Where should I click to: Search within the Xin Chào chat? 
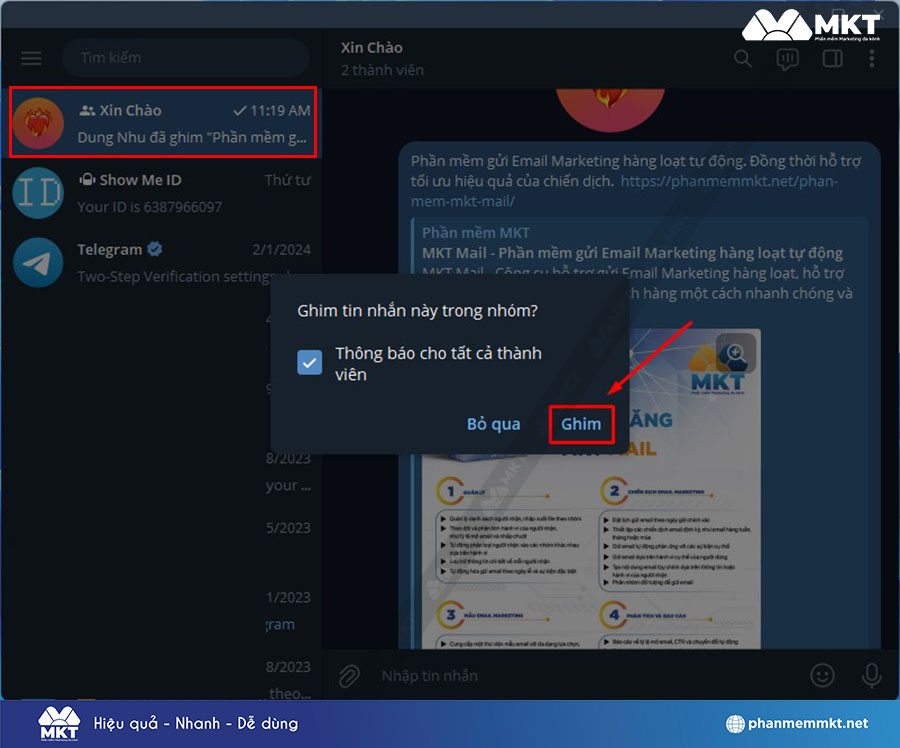742,58
